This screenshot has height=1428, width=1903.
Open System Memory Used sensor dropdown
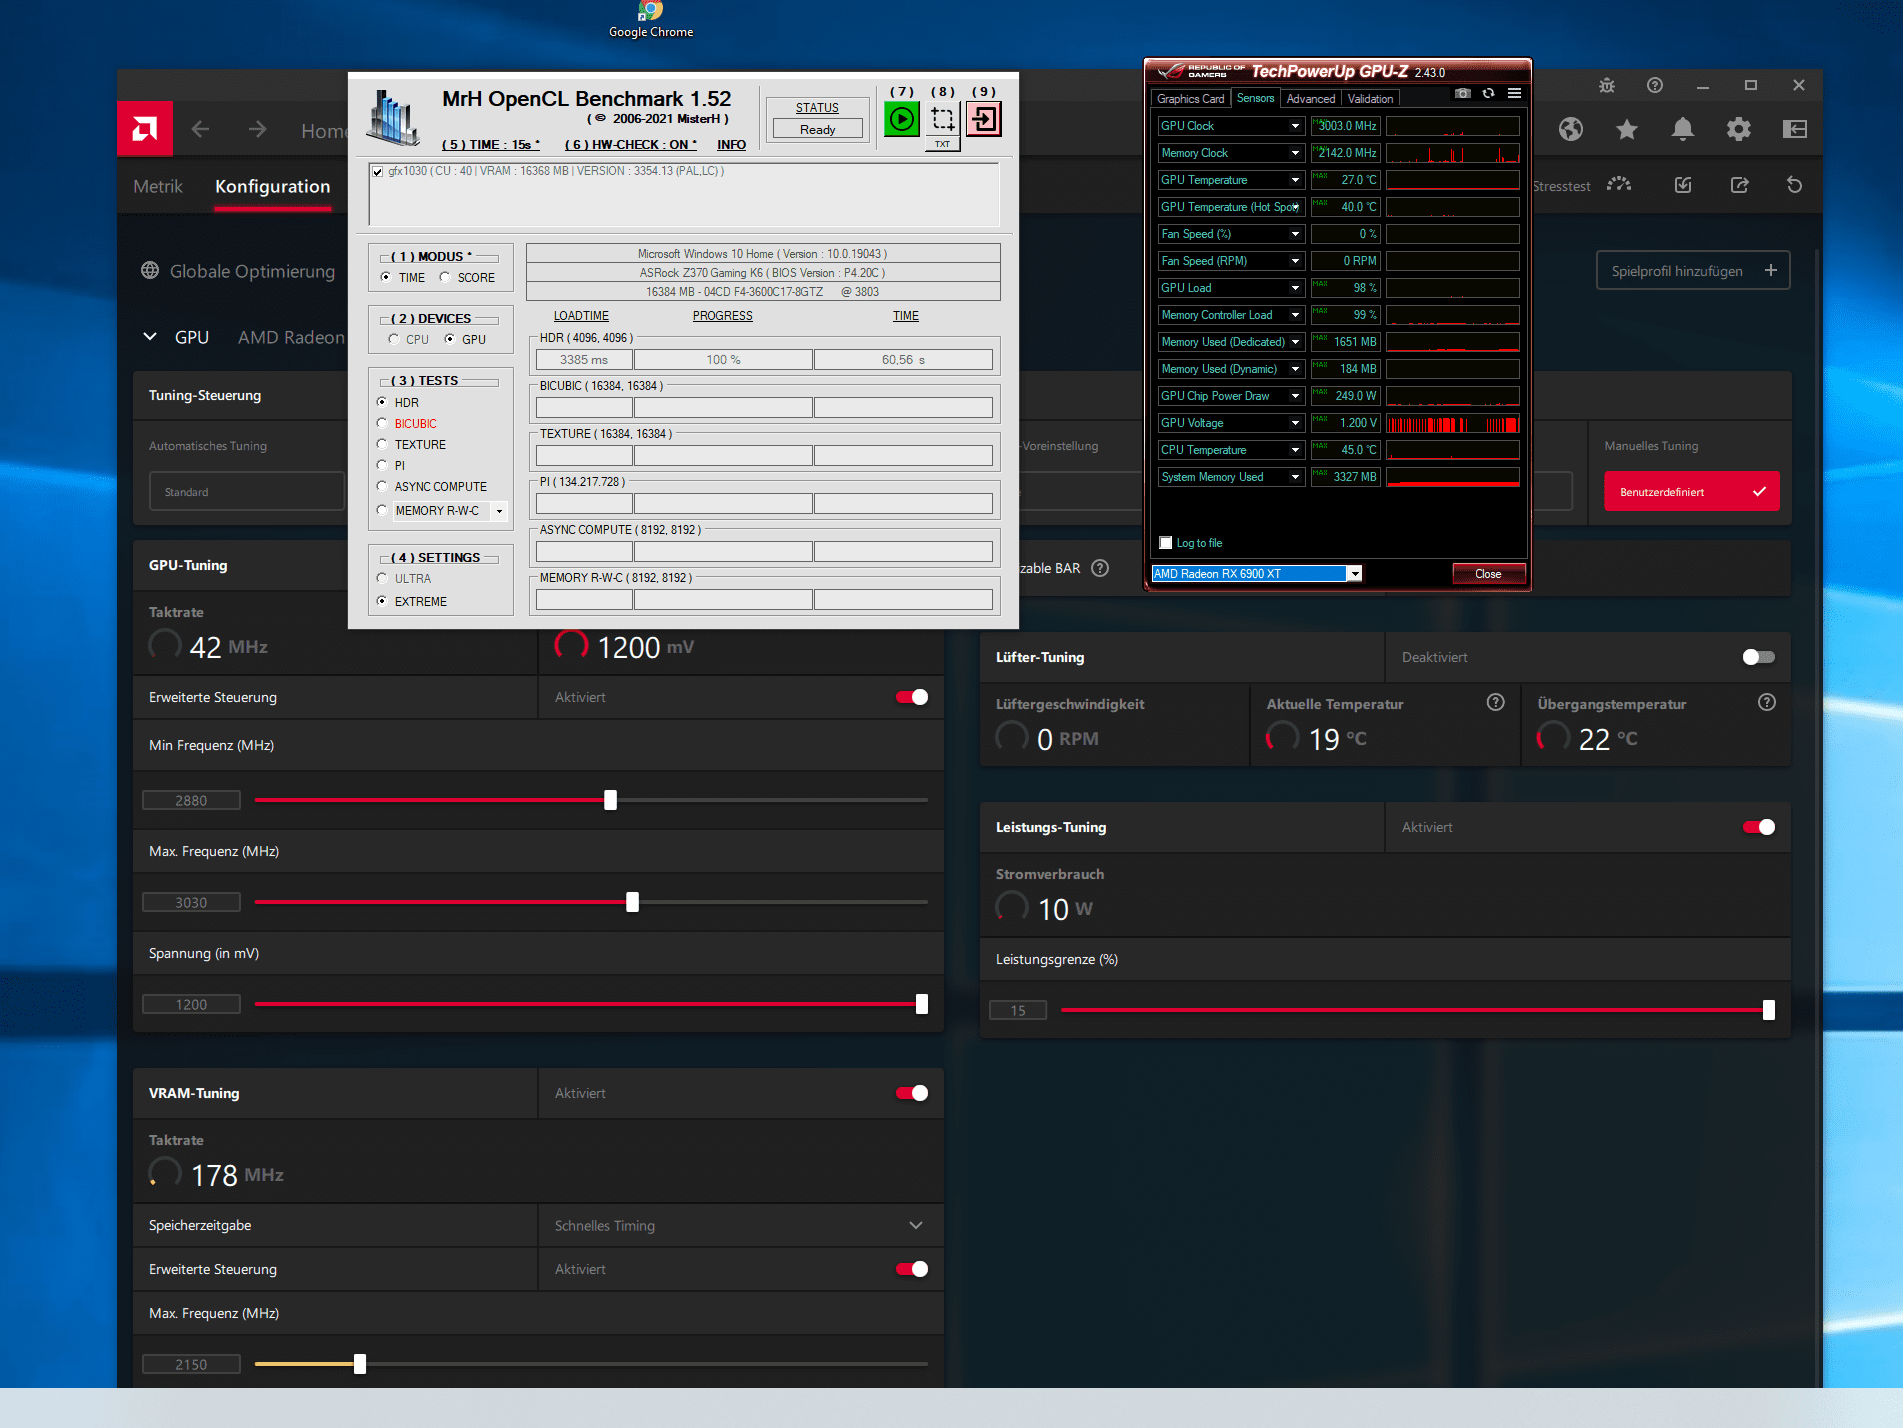(1295, 477)
